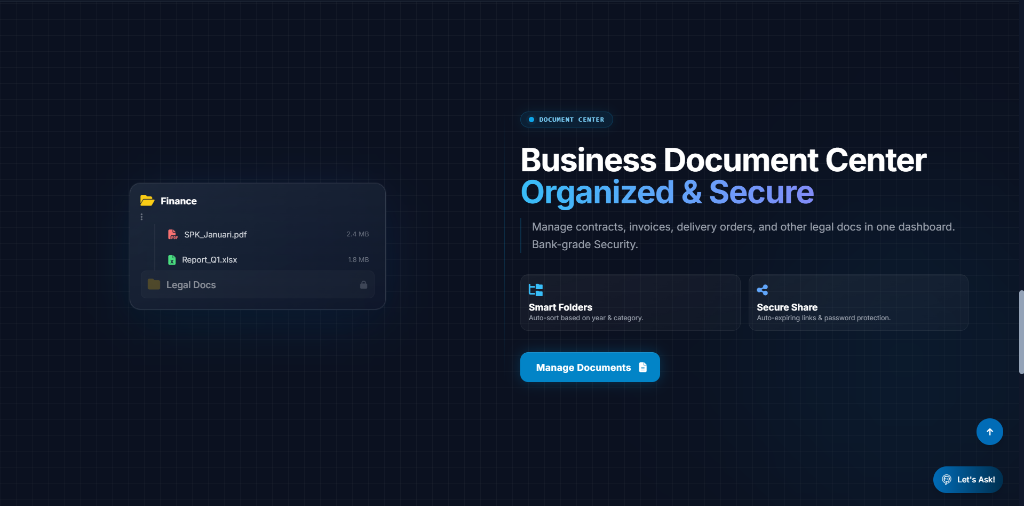
Task: Click the Manage Documents button
Action: click(x=590, y=367)
